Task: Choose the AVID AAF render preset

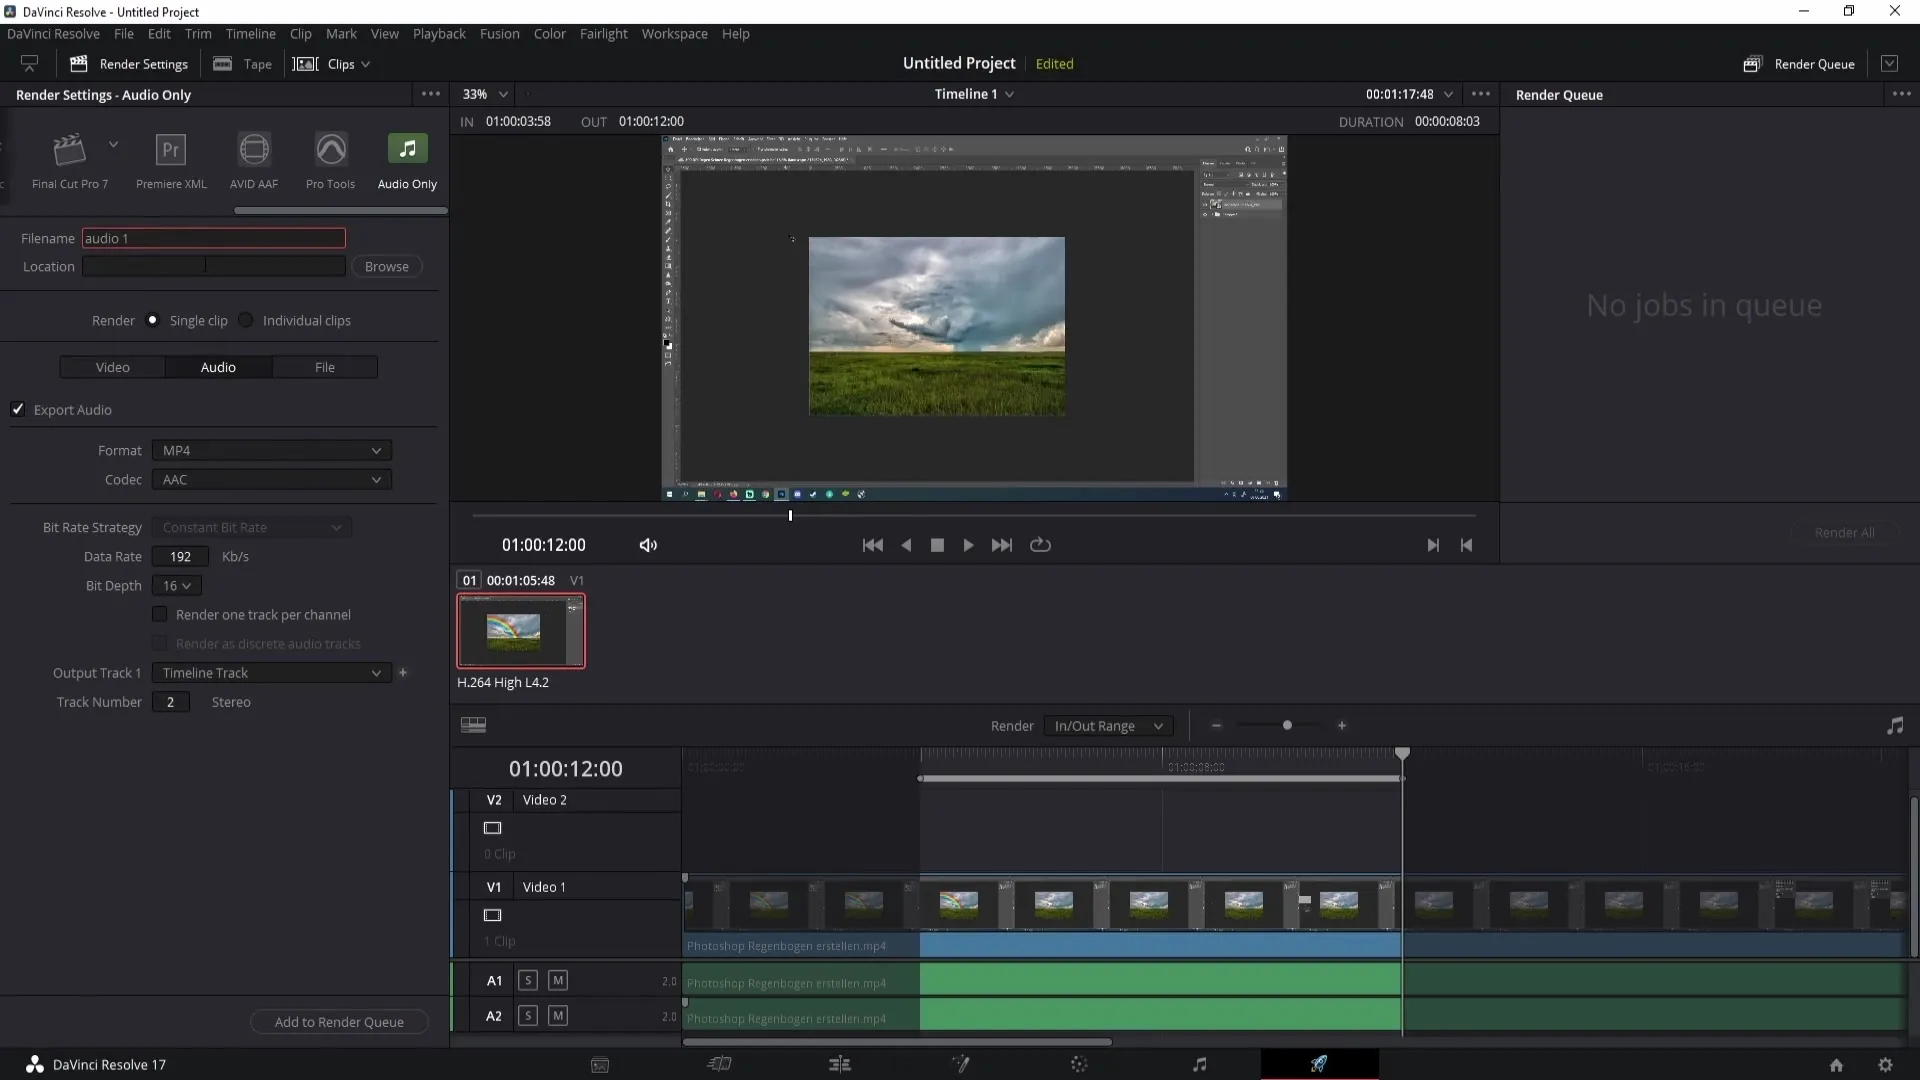Action: pyautogui.click(x=254, y=160)
